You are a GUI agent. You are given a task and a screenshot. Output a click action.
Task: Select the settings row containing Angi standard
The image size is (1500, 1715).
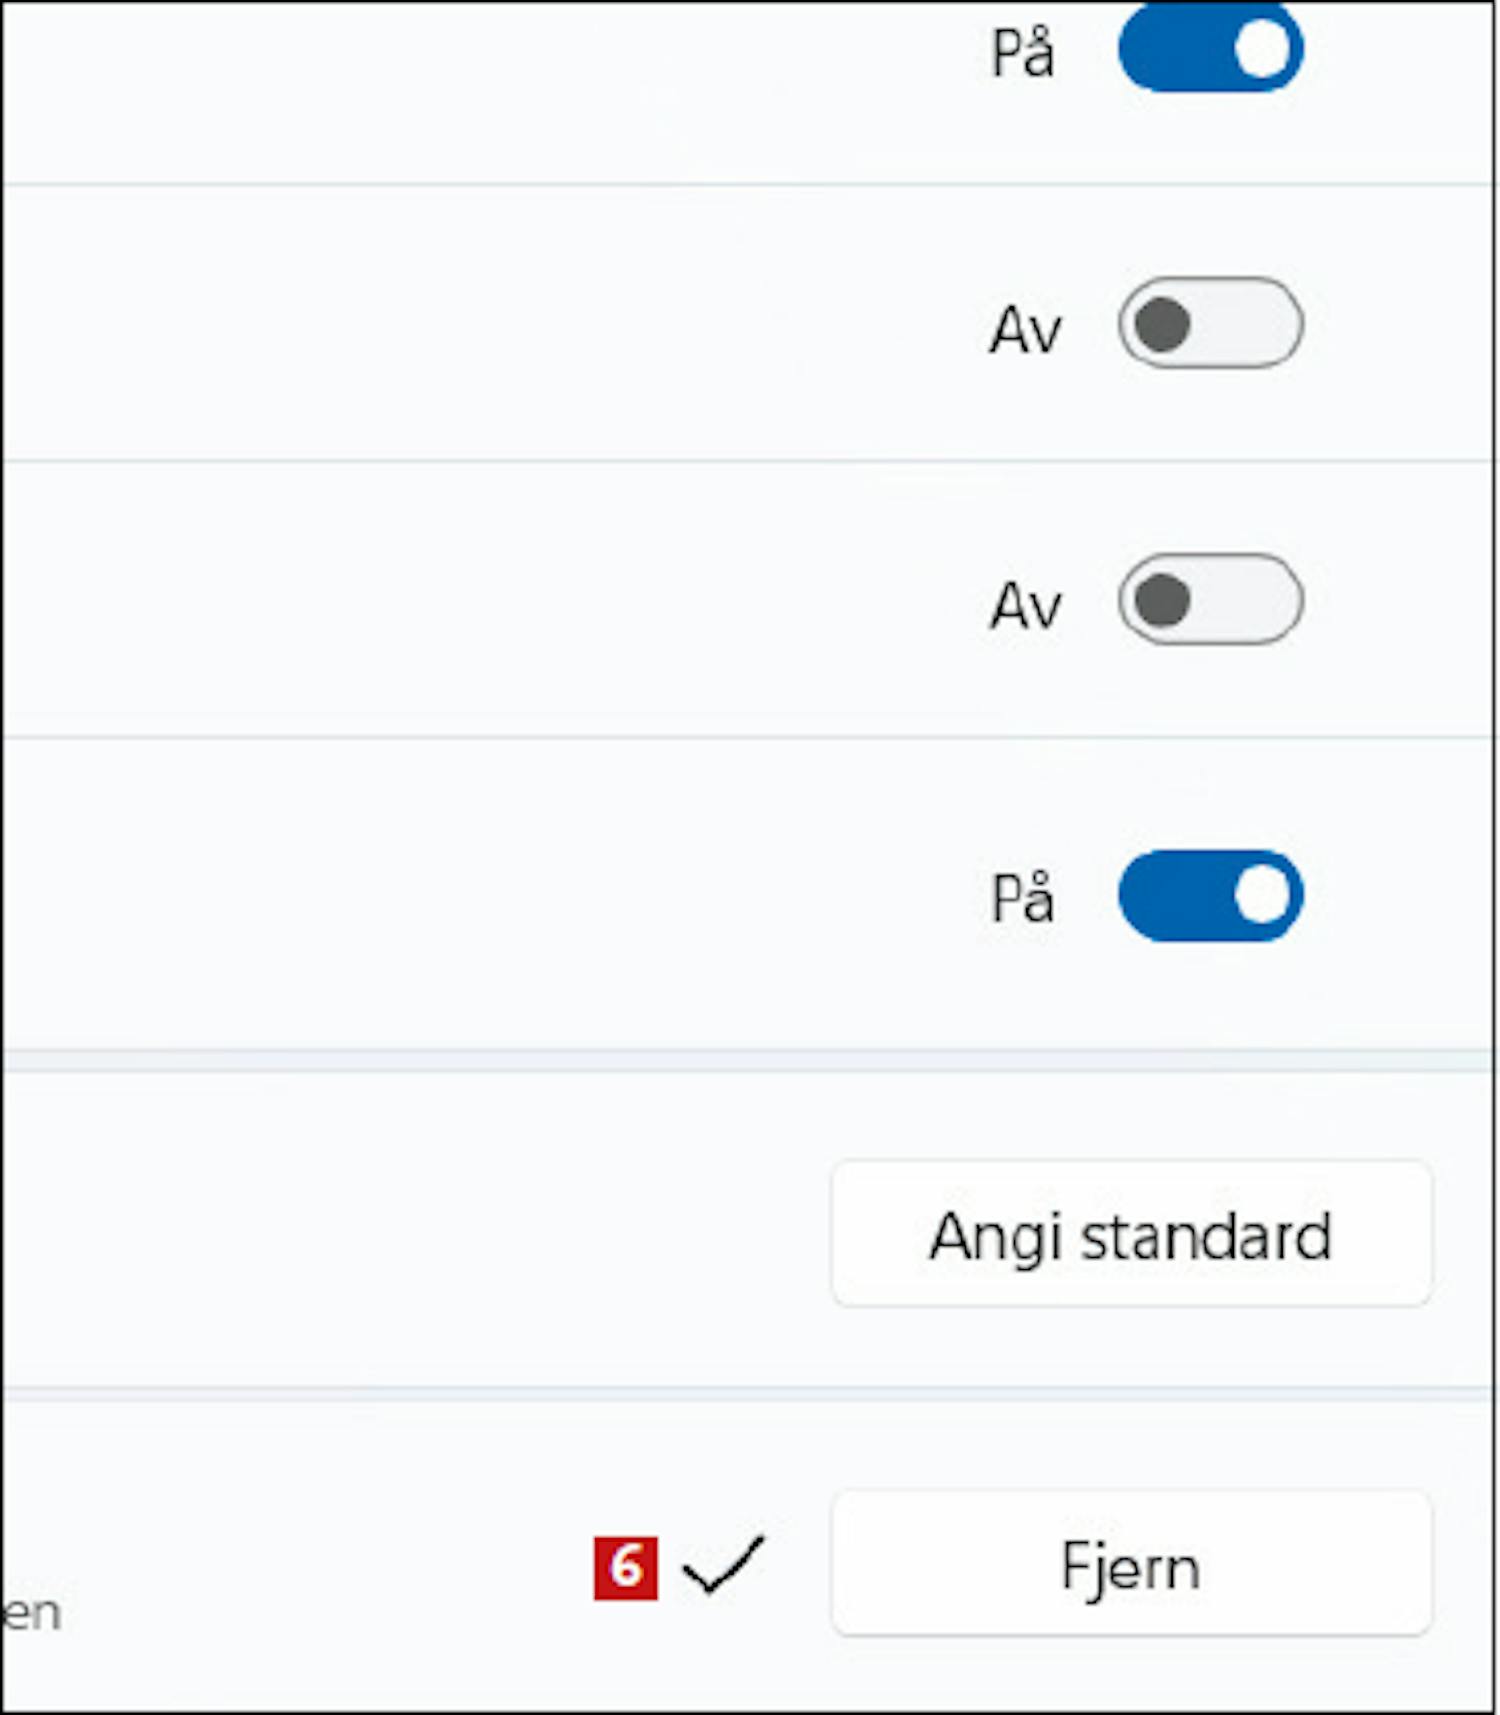coord(748,1231)
